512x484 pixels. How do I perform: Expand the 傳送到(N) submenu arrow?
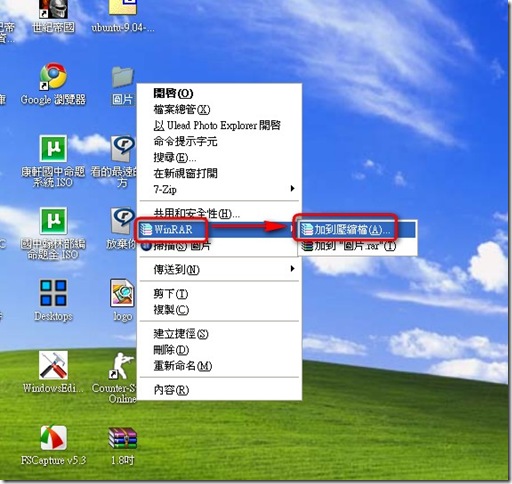[292, 269]
